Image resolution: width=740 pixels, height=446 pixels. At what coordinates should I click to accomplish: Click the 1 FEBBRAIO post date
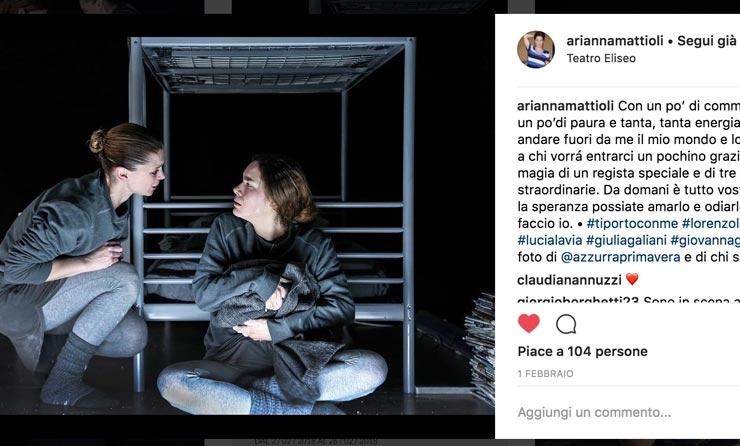(546, 374)
